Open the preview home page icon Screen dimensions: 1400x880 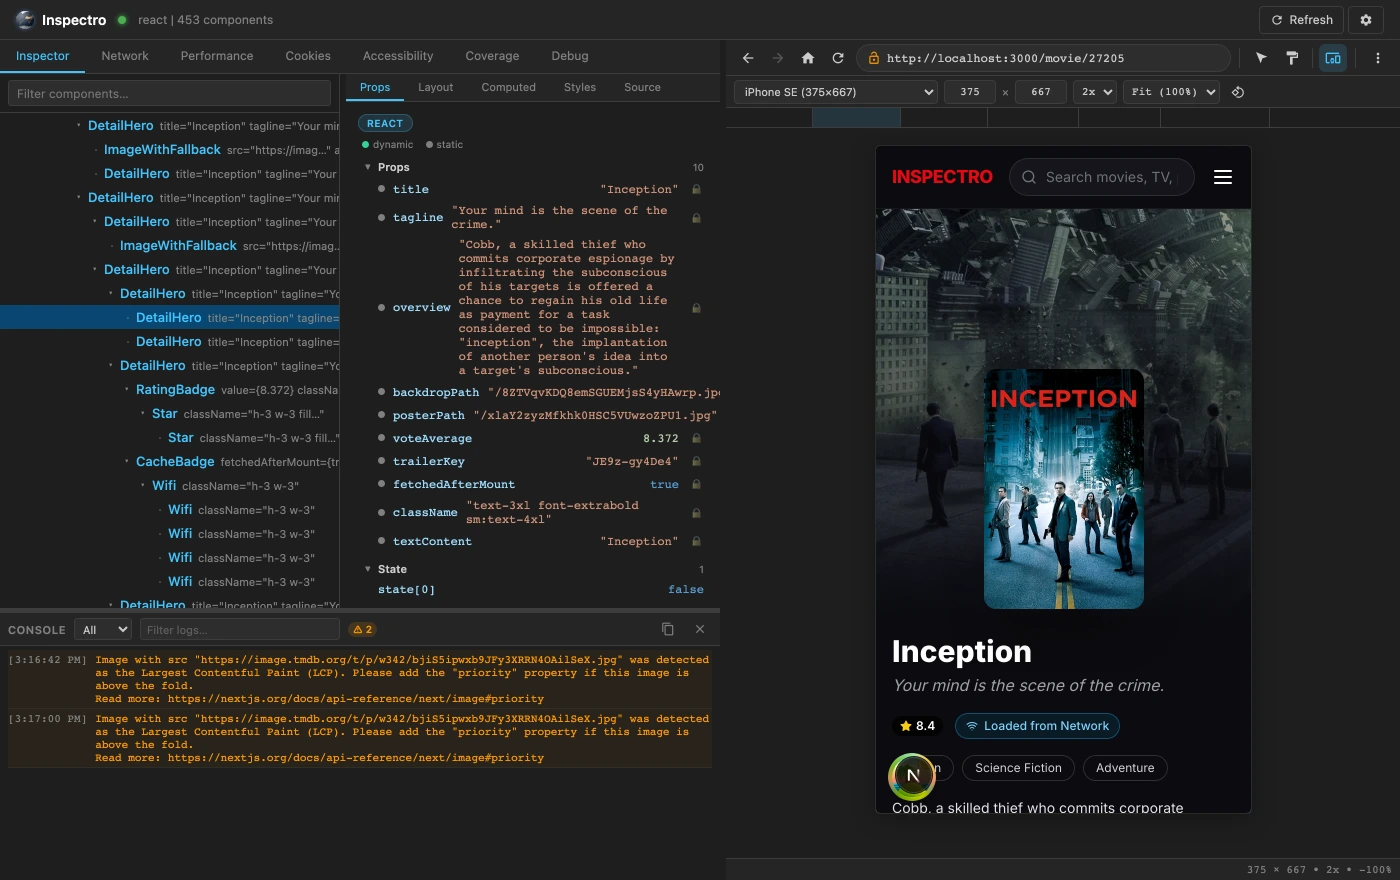pyautogui.click(x=808, y=58)
